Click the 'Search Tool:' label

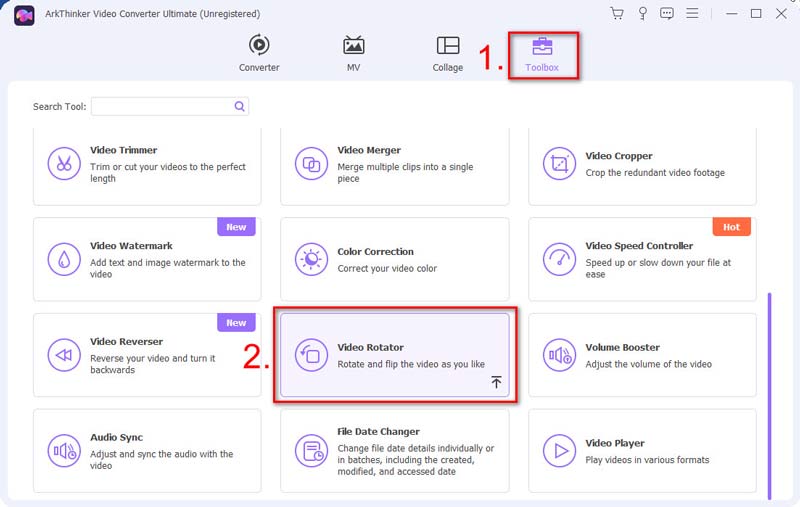[60, 107]
